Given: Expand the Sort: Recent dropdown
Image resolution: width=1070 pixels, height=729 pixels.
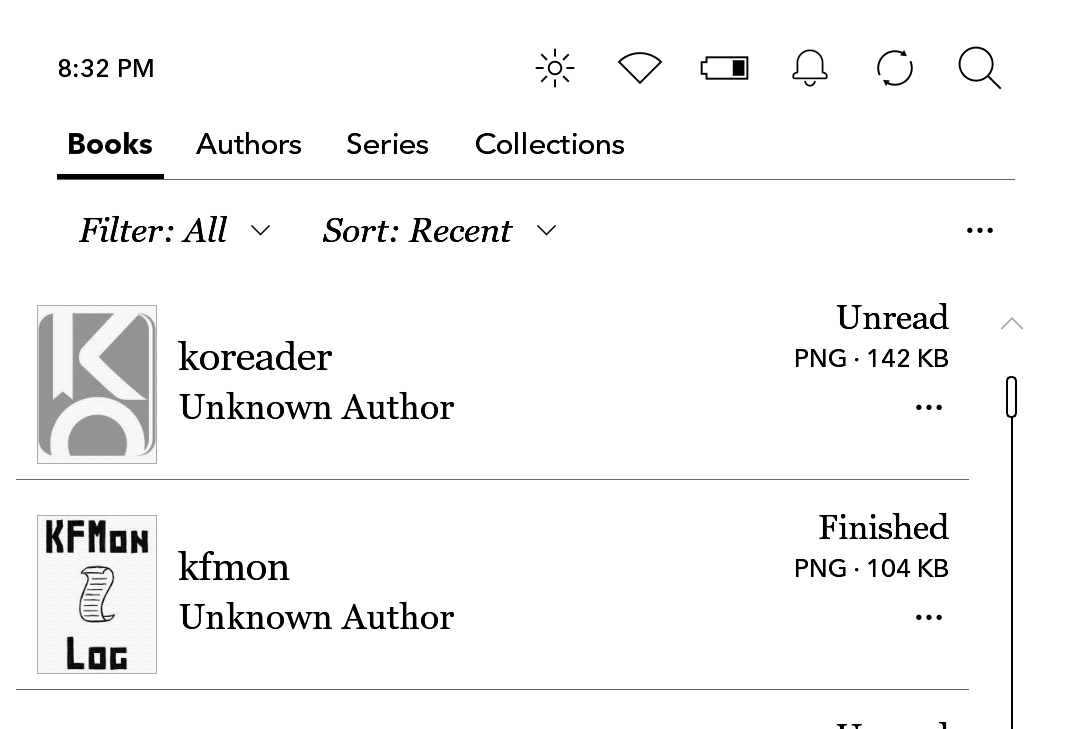Looking at the screenshot, I should click(x=439, y=231).
